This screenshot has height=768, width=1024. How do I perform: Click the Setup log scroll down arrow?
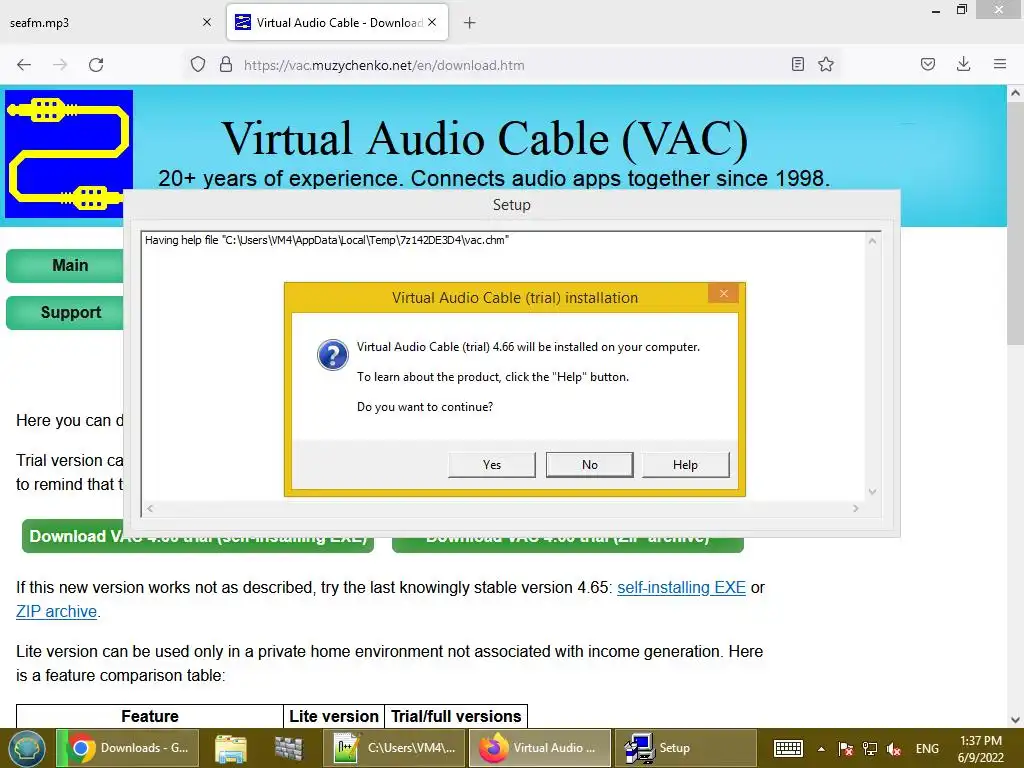click(x=872, y=492)
